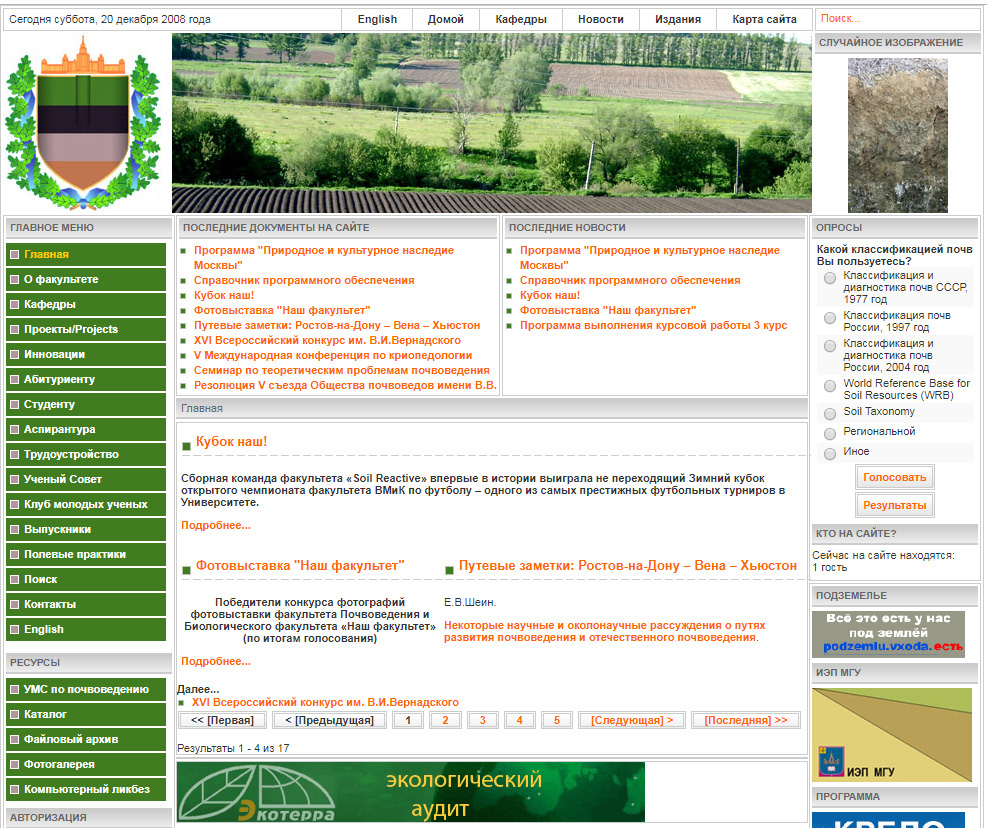Open 'Семинар по теоретическим проблемам почвоведения' document
987x828 pixels.
pos(342,371)
